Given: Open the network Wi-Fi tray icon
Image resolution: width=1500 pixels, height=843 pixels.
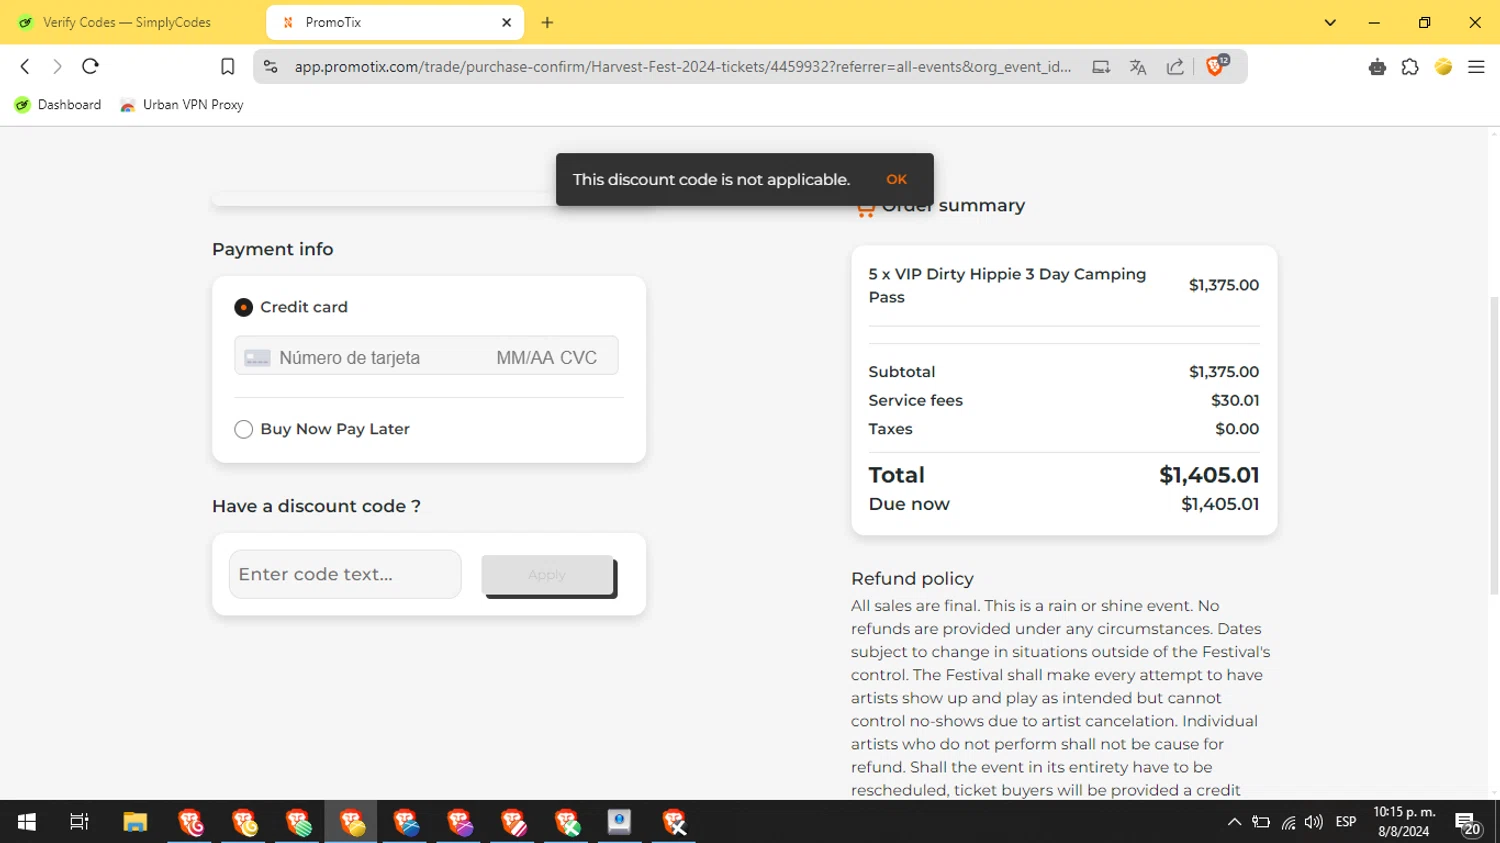Looking at the screenshot, I should click(x=1288, y=822).
